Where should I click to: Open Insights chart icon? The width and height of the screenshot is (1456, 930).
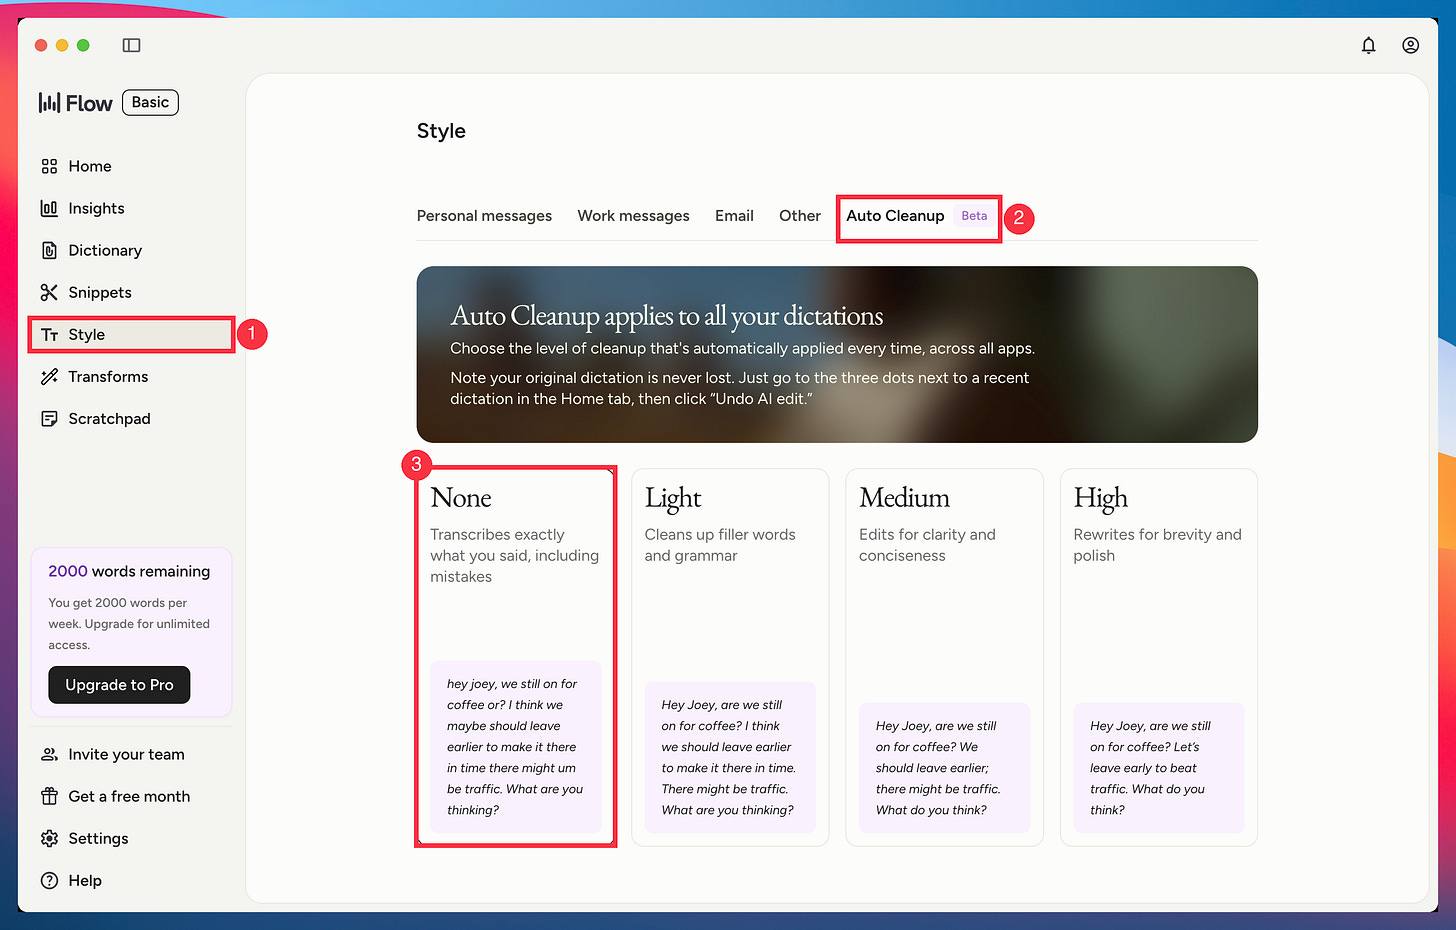(x=49, y=208)
